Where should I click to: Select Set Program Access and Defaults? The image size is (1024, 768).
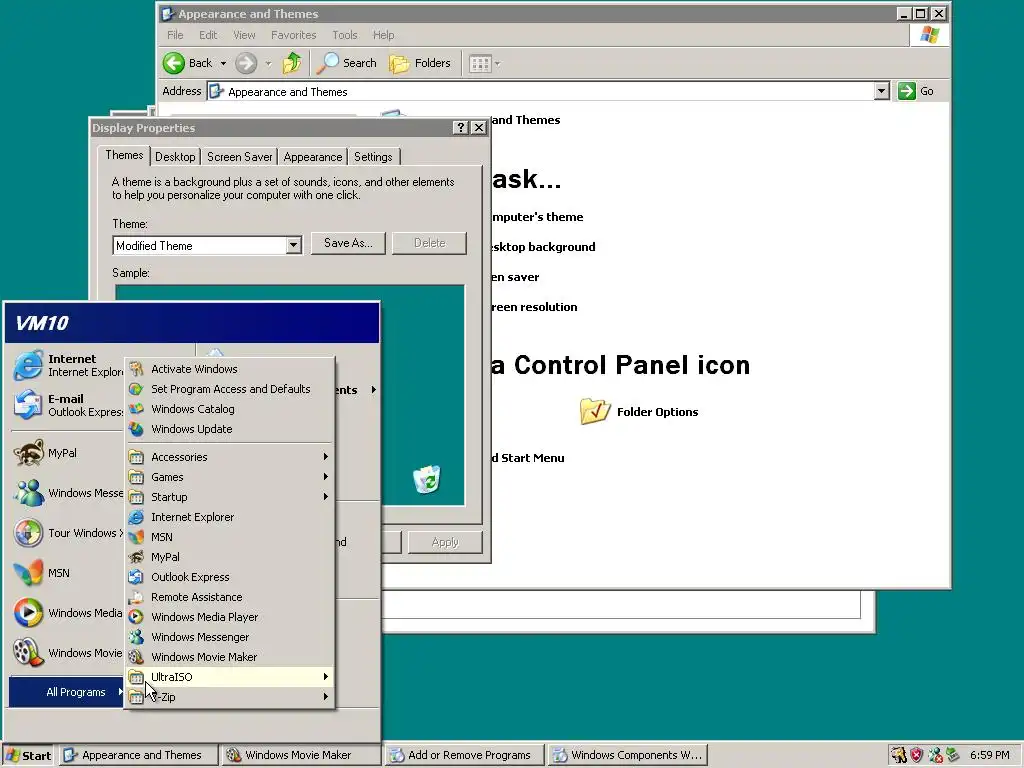230,389
